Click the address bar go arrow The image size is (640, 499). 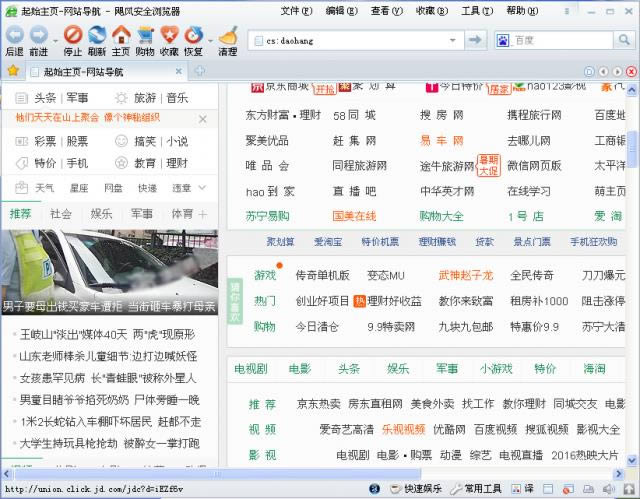(x=475, y=40)
